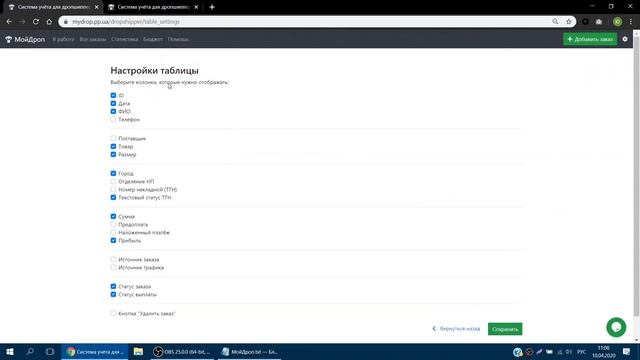Open the В работе menu item
Screen dimensions: 640x360
pos(63,39)
